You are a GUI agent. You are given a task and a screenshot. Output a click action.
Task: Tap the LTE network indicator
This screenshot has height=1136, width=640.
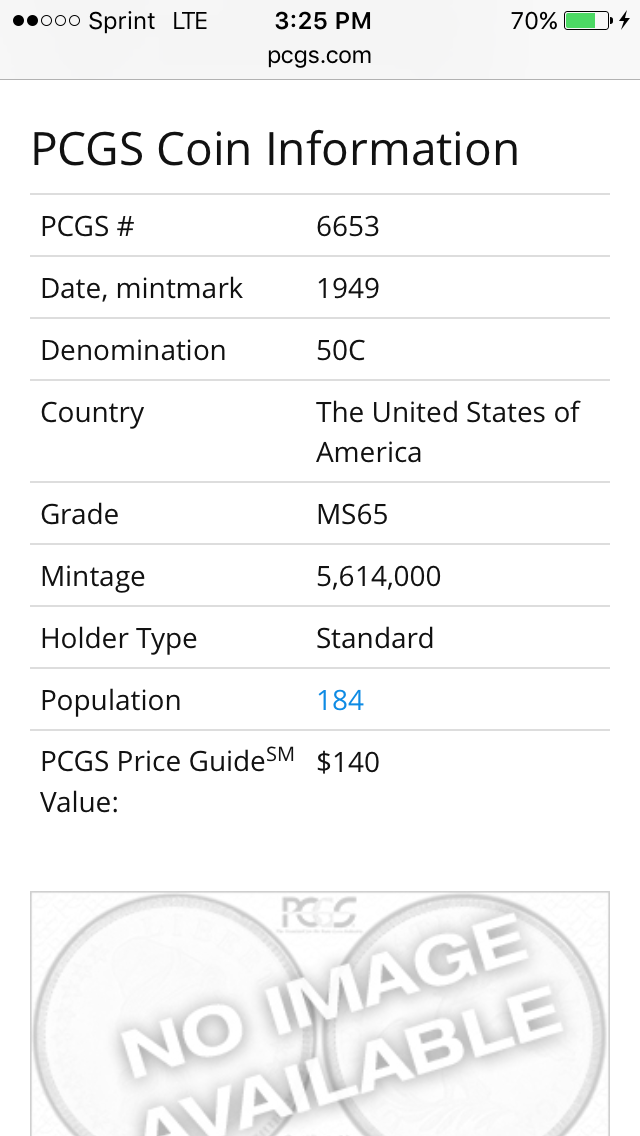[190, 21]
